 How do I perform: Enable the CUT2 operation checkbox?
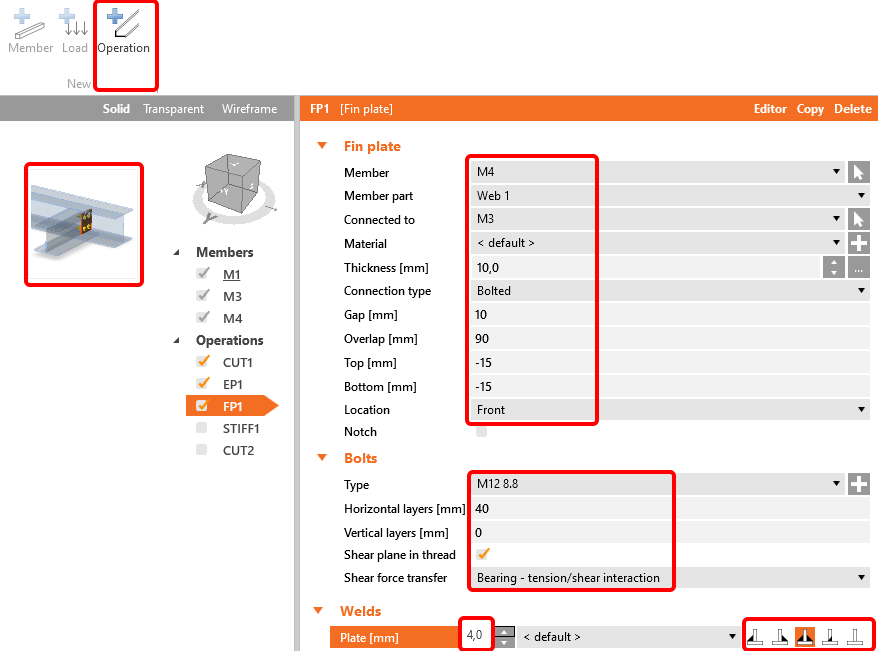click(202, 450)
